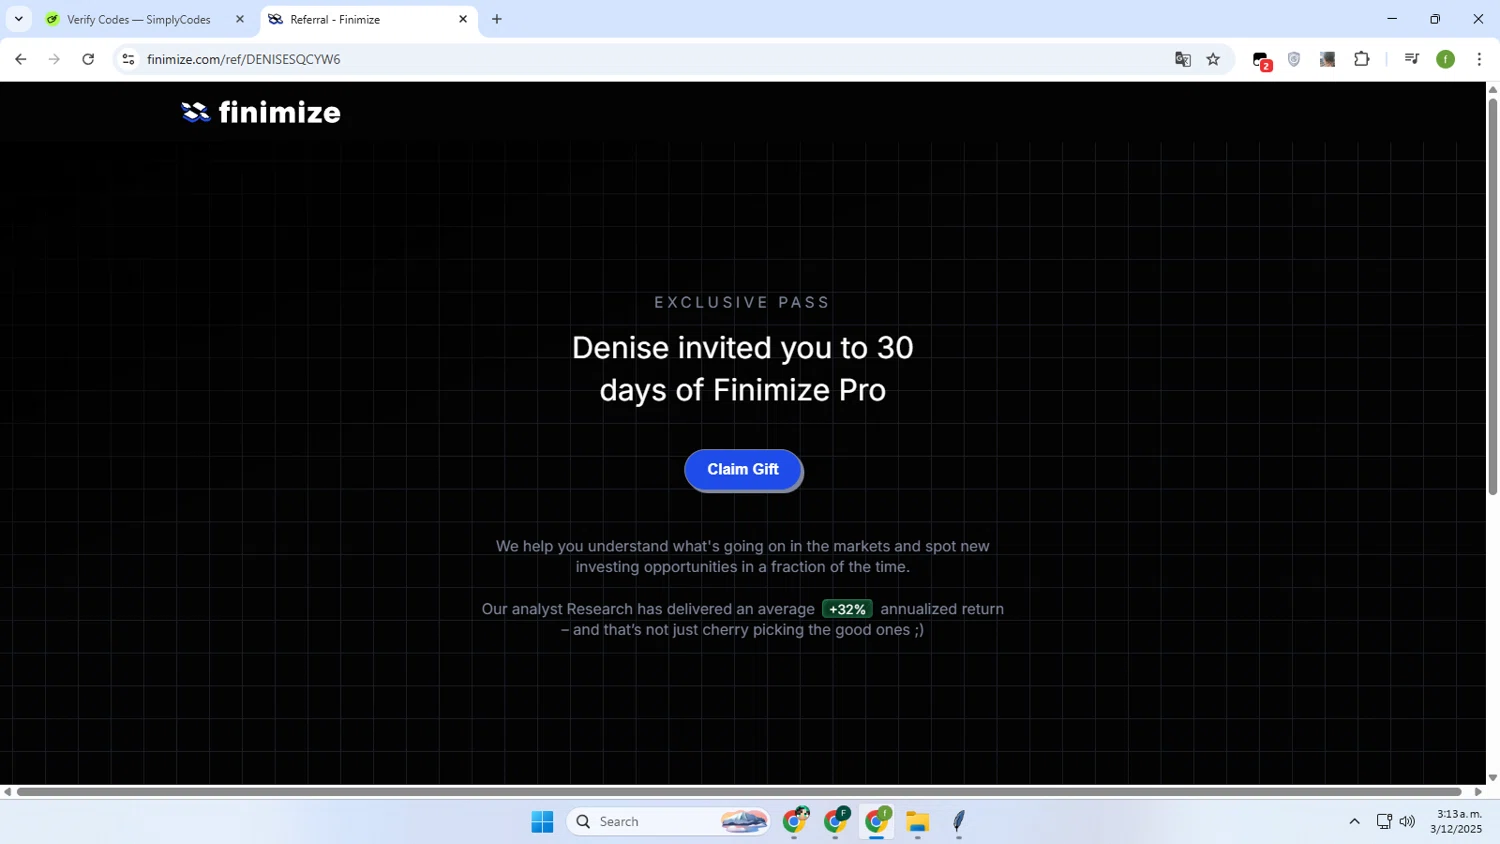This screenshot has height=844, width=1500.
Task: Open the clock and date panel
Action: (x=1456, y=822)
